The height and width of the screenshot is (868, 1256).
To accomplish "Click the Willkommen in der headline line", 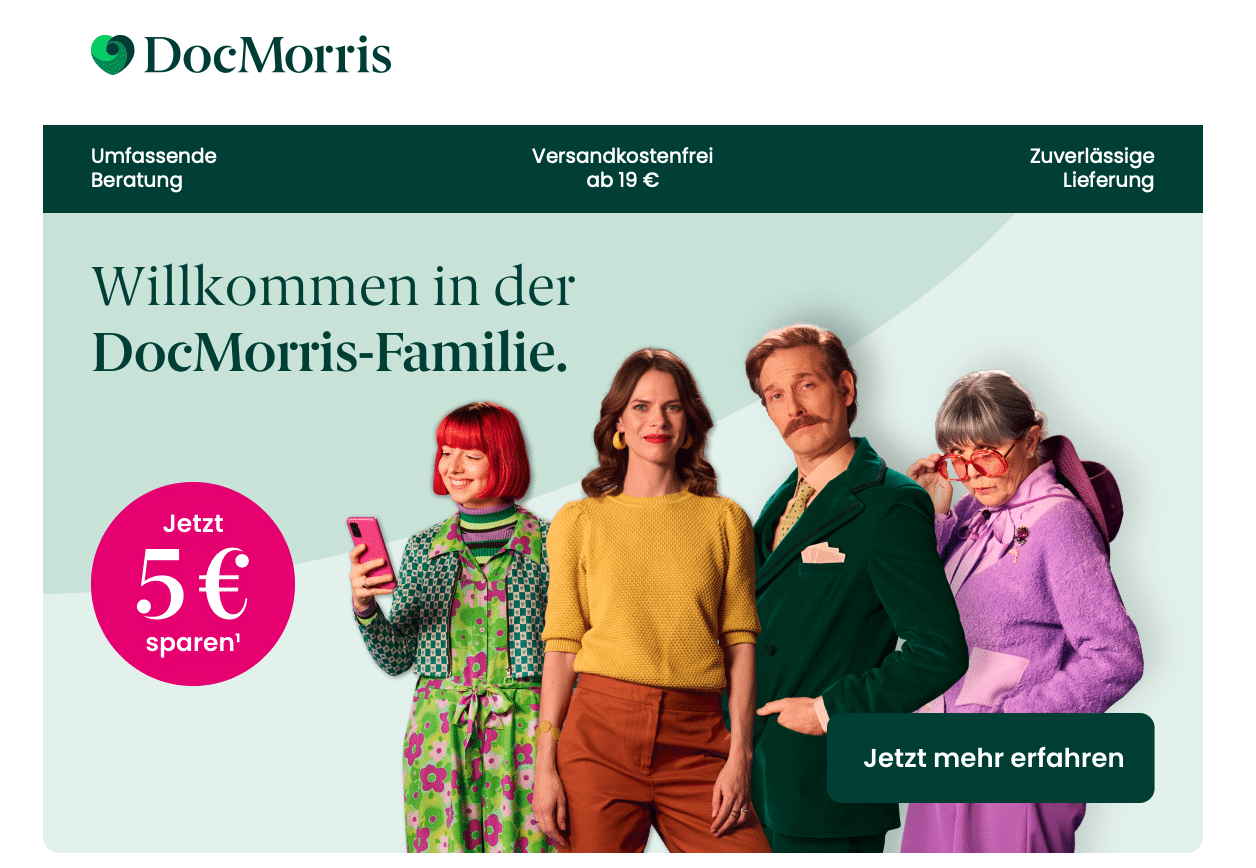I will 333,286.
